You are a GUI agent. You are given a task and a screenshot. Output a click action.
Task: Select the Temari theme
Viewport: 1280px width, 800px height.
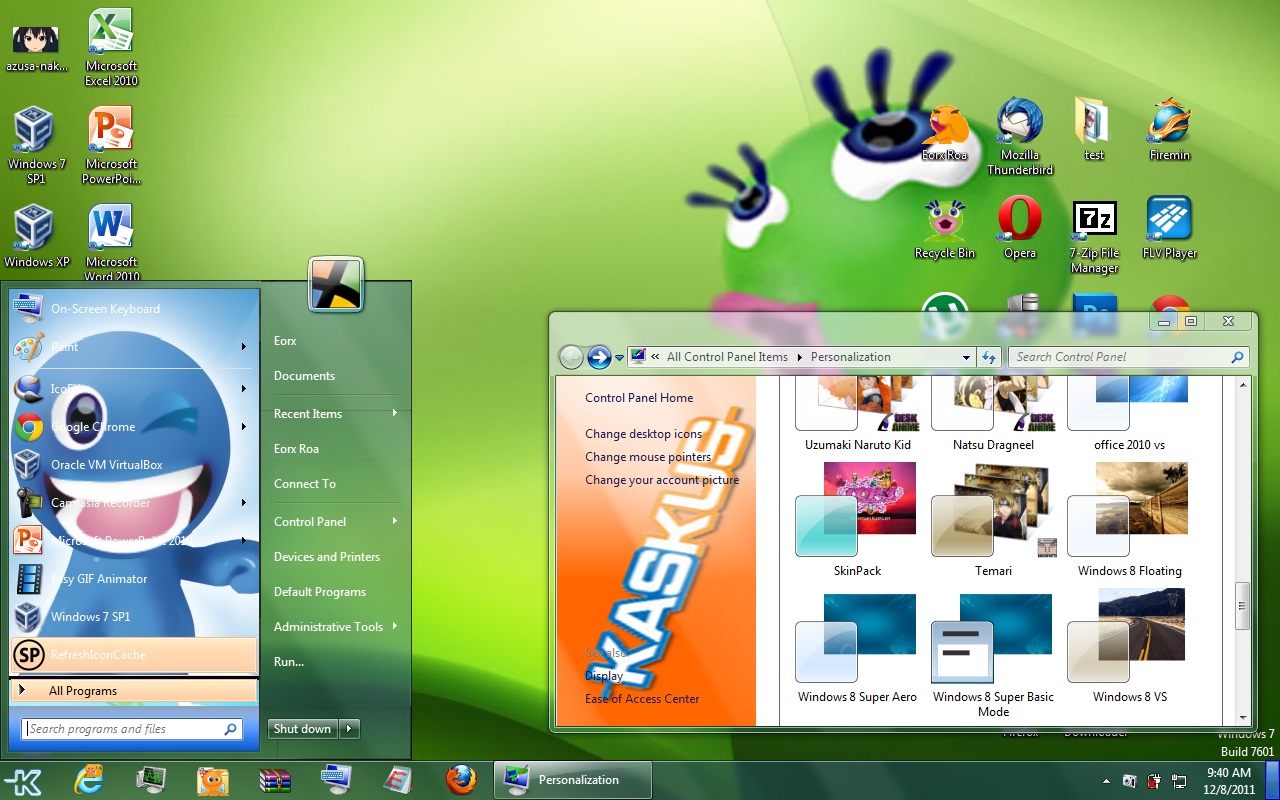993,520
